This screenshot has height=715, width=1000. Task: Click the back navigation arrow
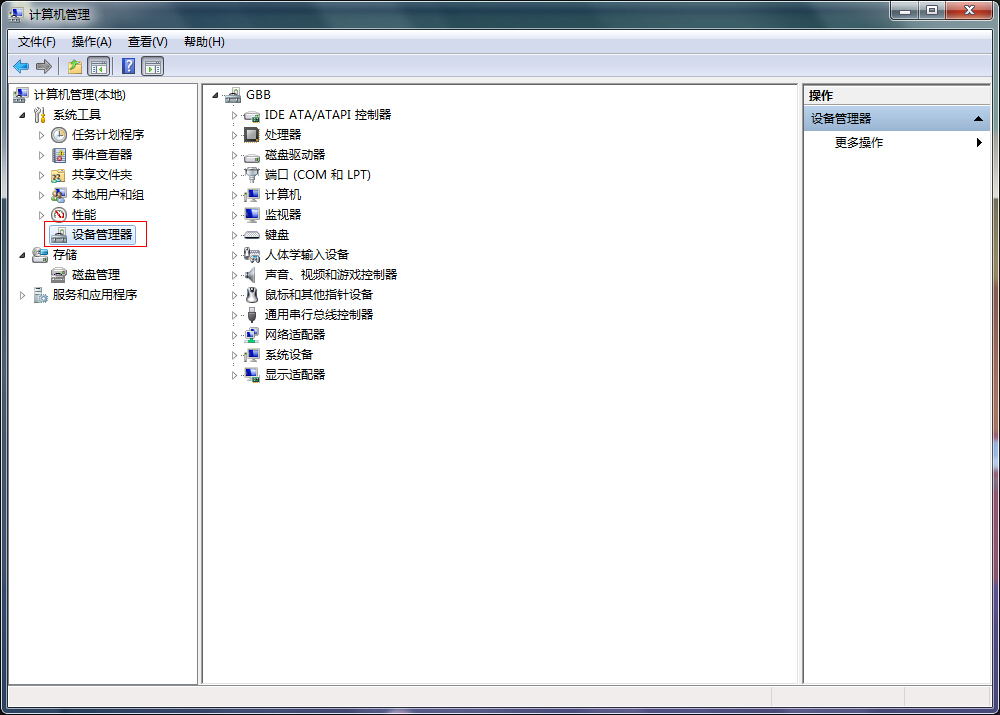[21, 66]
